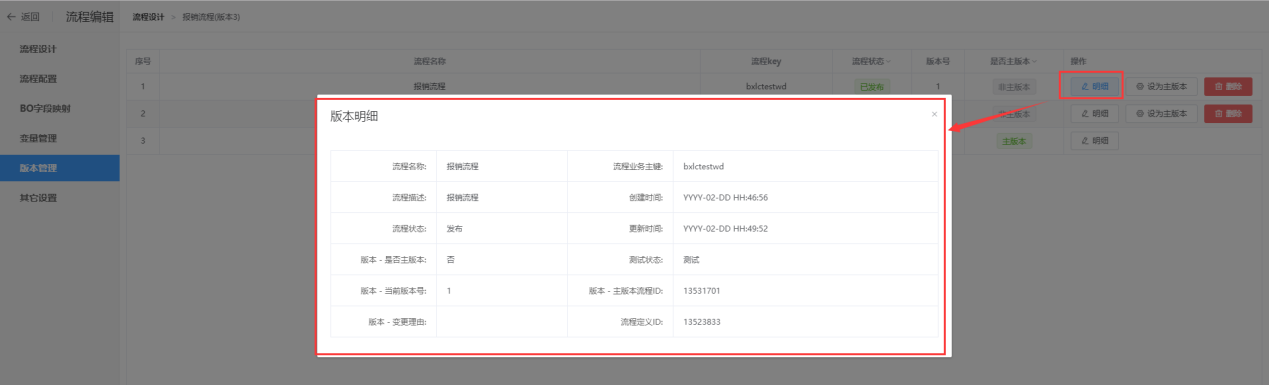Image resolution: width=1269 pixels, height=385 pixels.
Task: Delete row 2 with red 删除 button
Action: click(1228, 114)
